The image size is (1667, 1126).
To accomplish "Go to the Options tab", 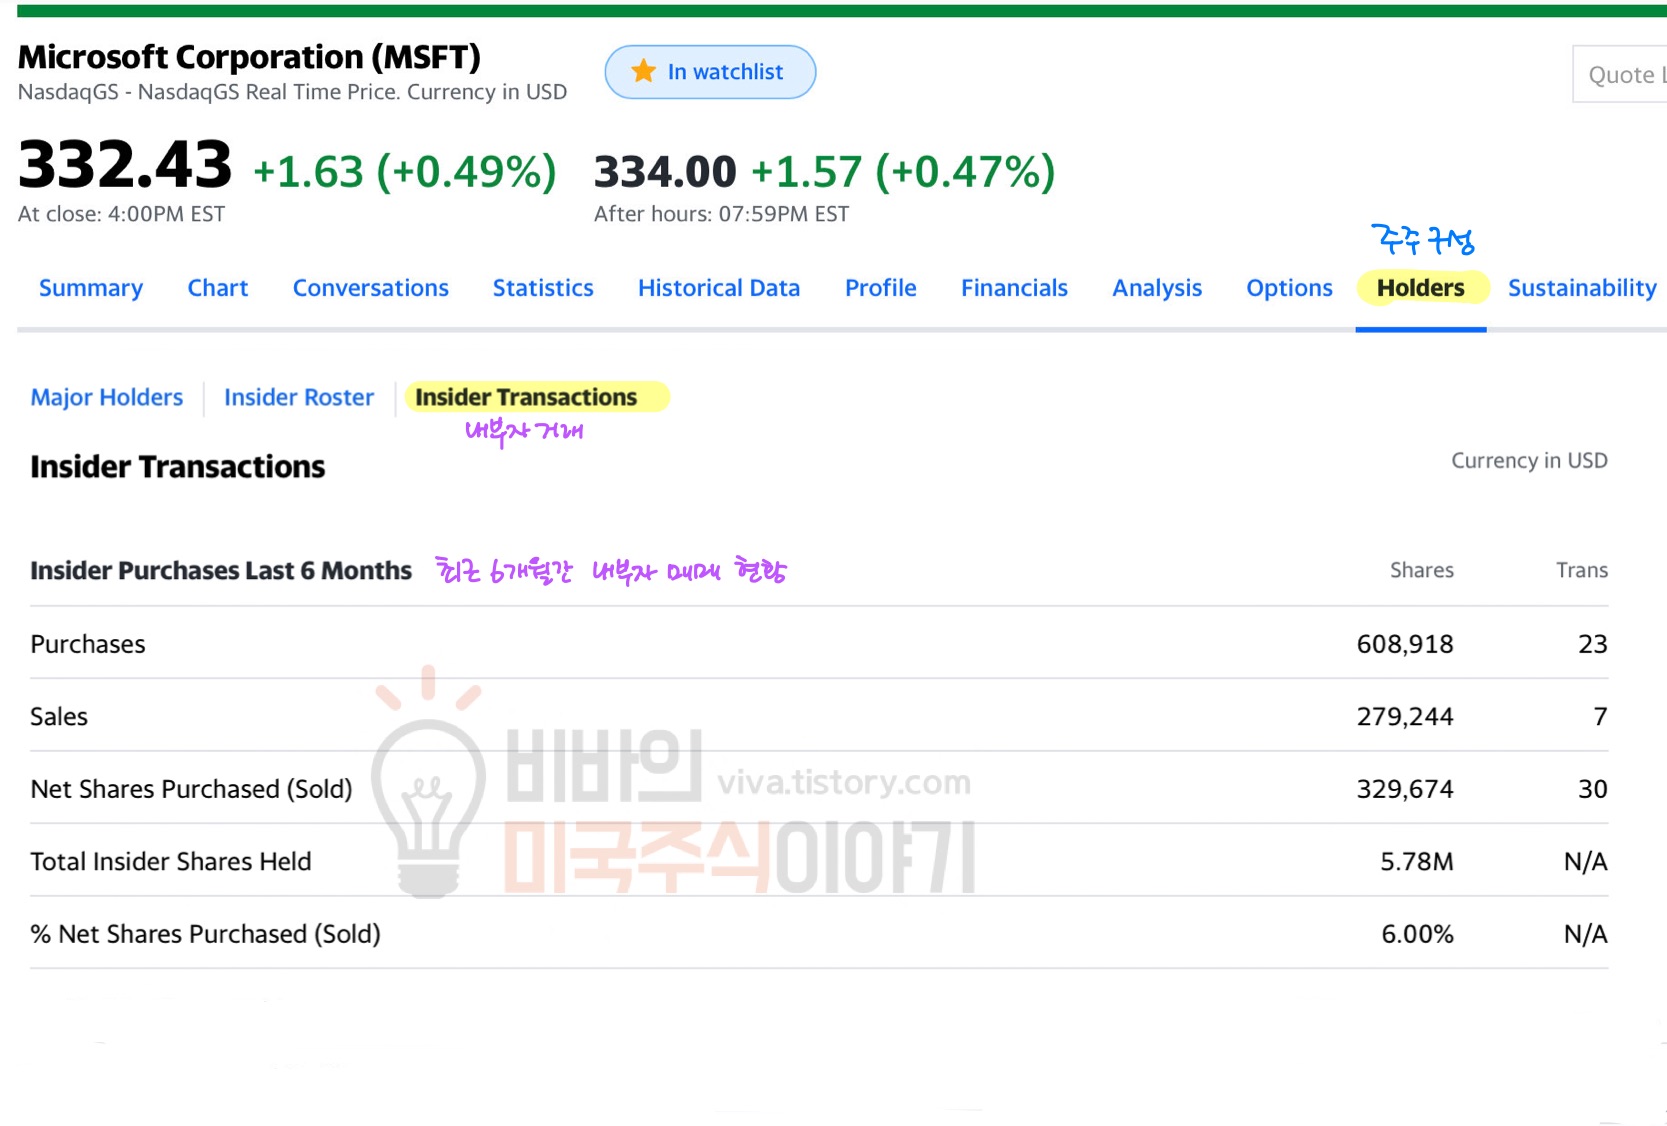I will (1289, 288).
